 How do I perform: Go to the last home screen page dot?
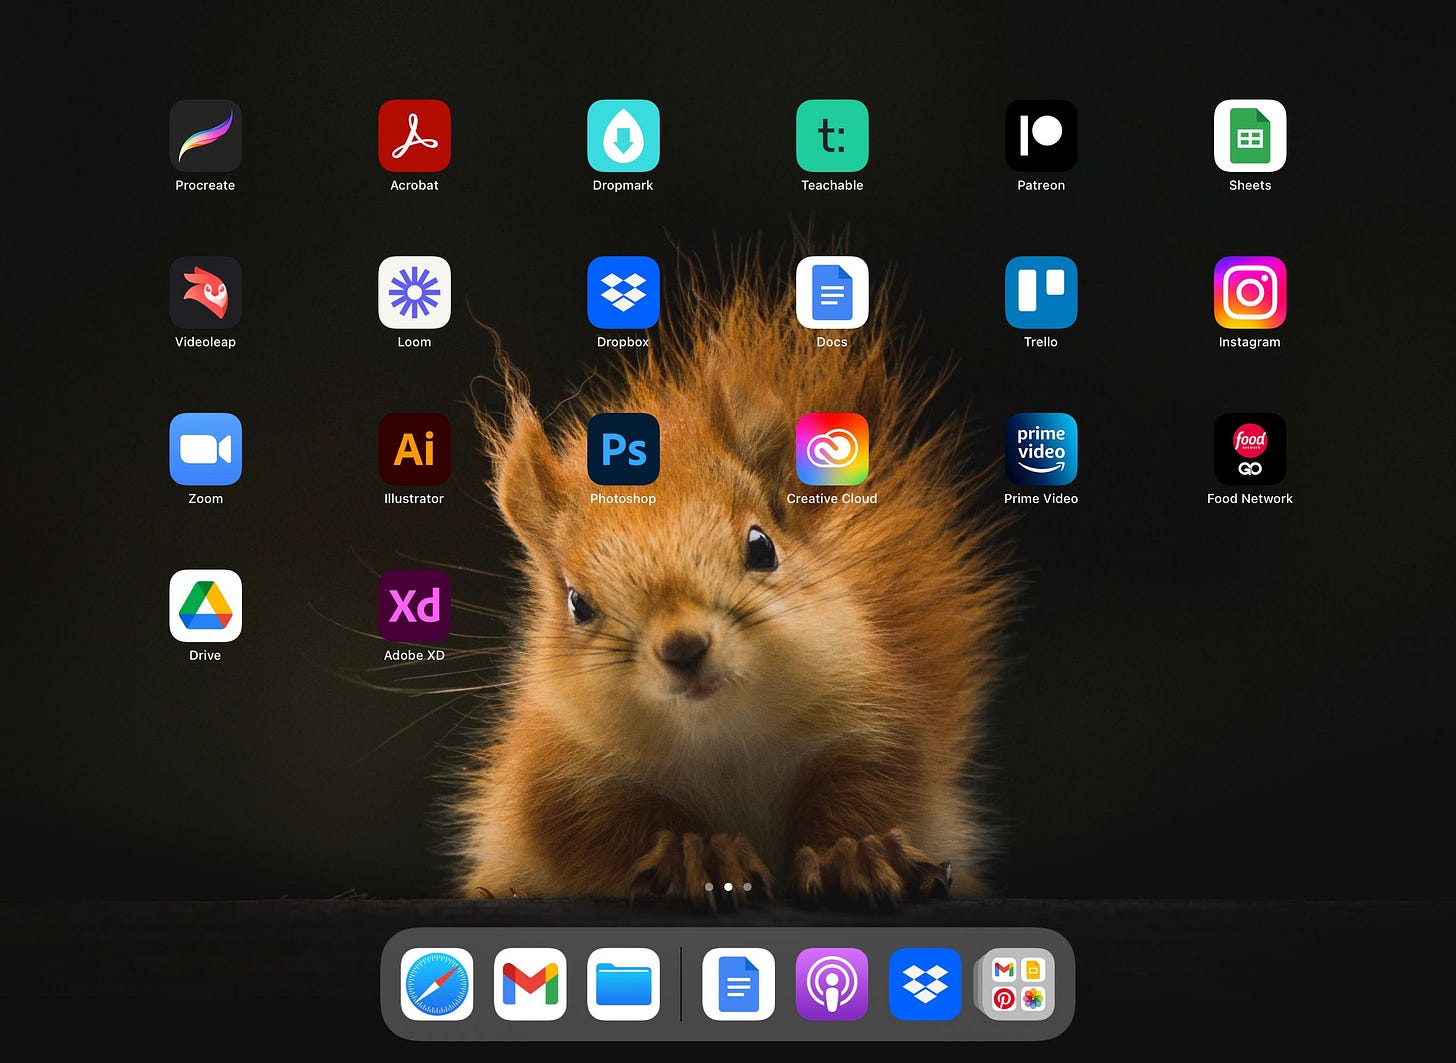tap(747, 887)
